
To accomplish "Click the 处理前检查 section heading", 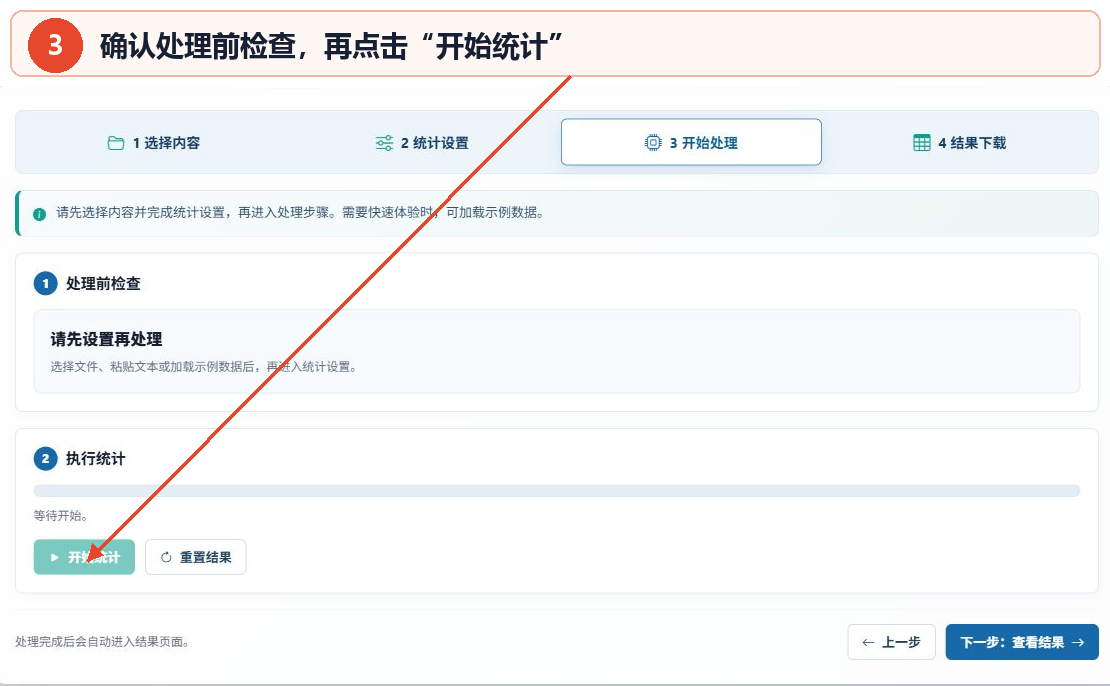I will (x=103, y=284).
